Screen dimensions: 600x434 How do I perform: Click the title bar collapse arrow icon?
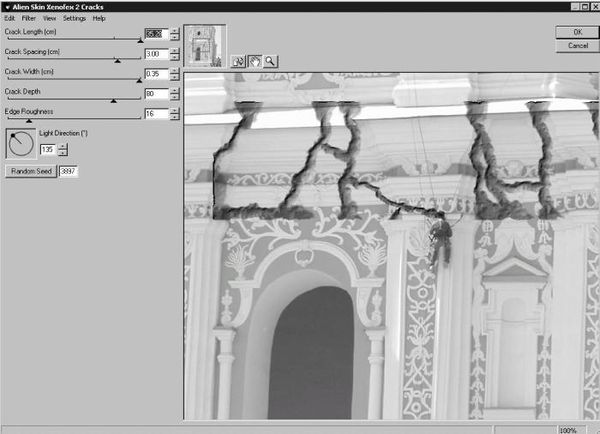(6, 6)
